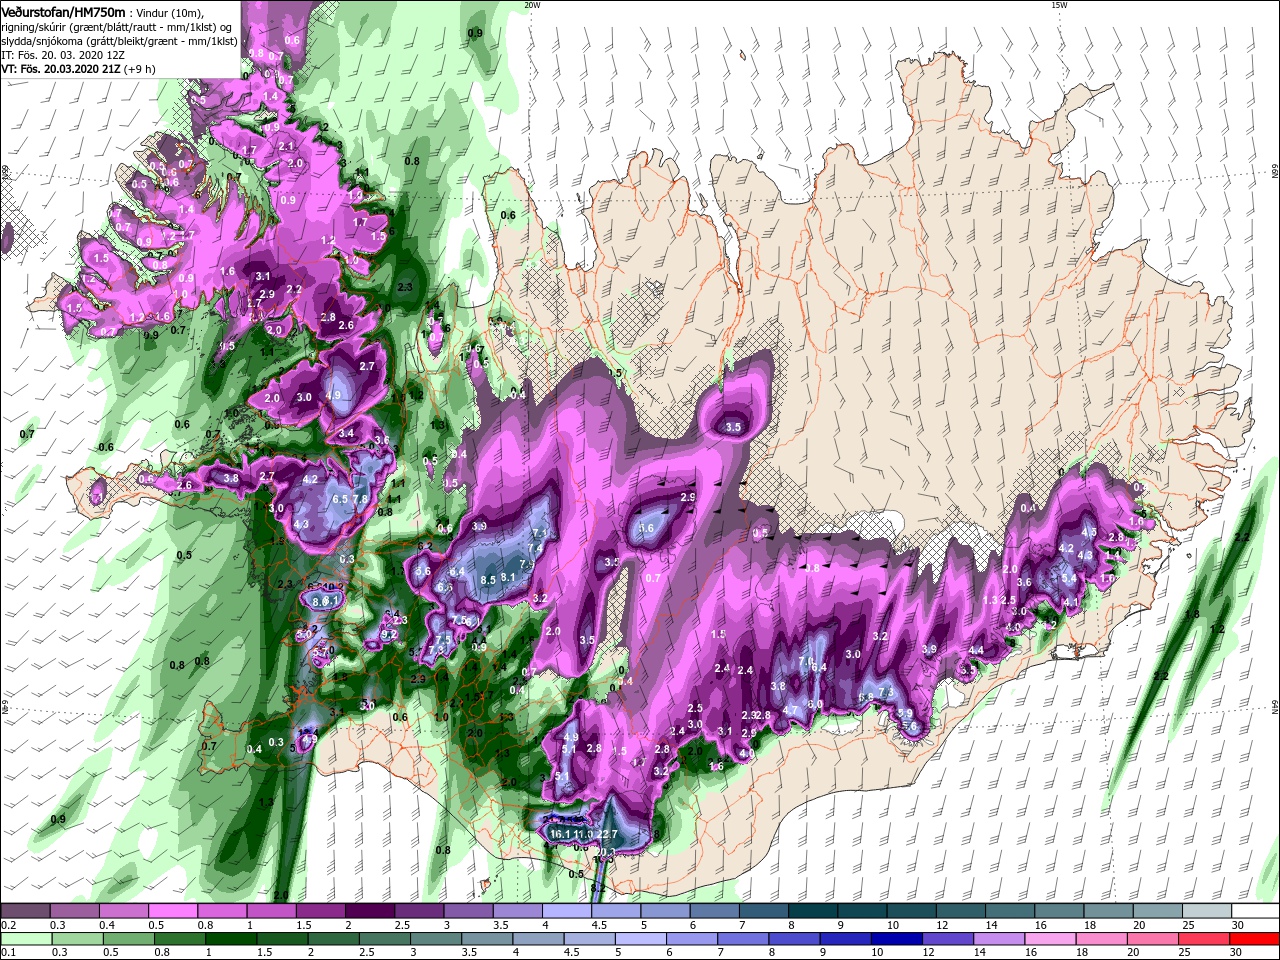Viewport: 1280px width, 960px height.
Task: Click the 8.5 precipitation value on the map
Action: pyautogui.click(x=488, y=580)
